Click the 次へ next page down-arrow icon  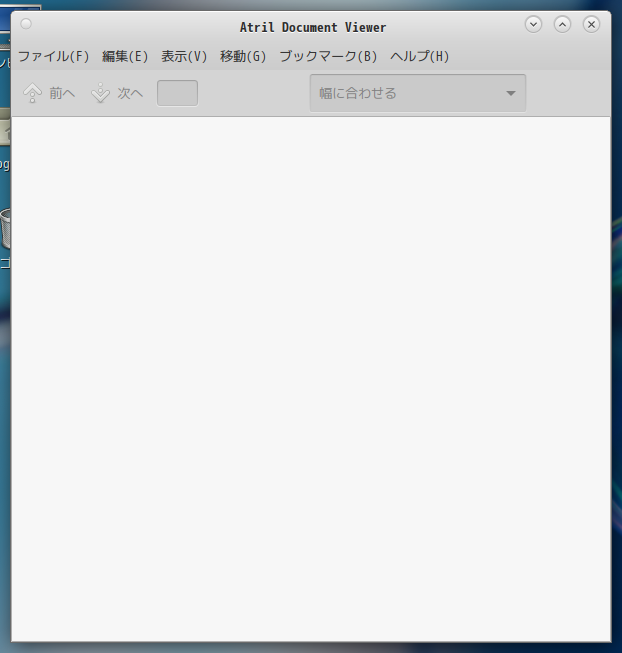tap(100, 93)
